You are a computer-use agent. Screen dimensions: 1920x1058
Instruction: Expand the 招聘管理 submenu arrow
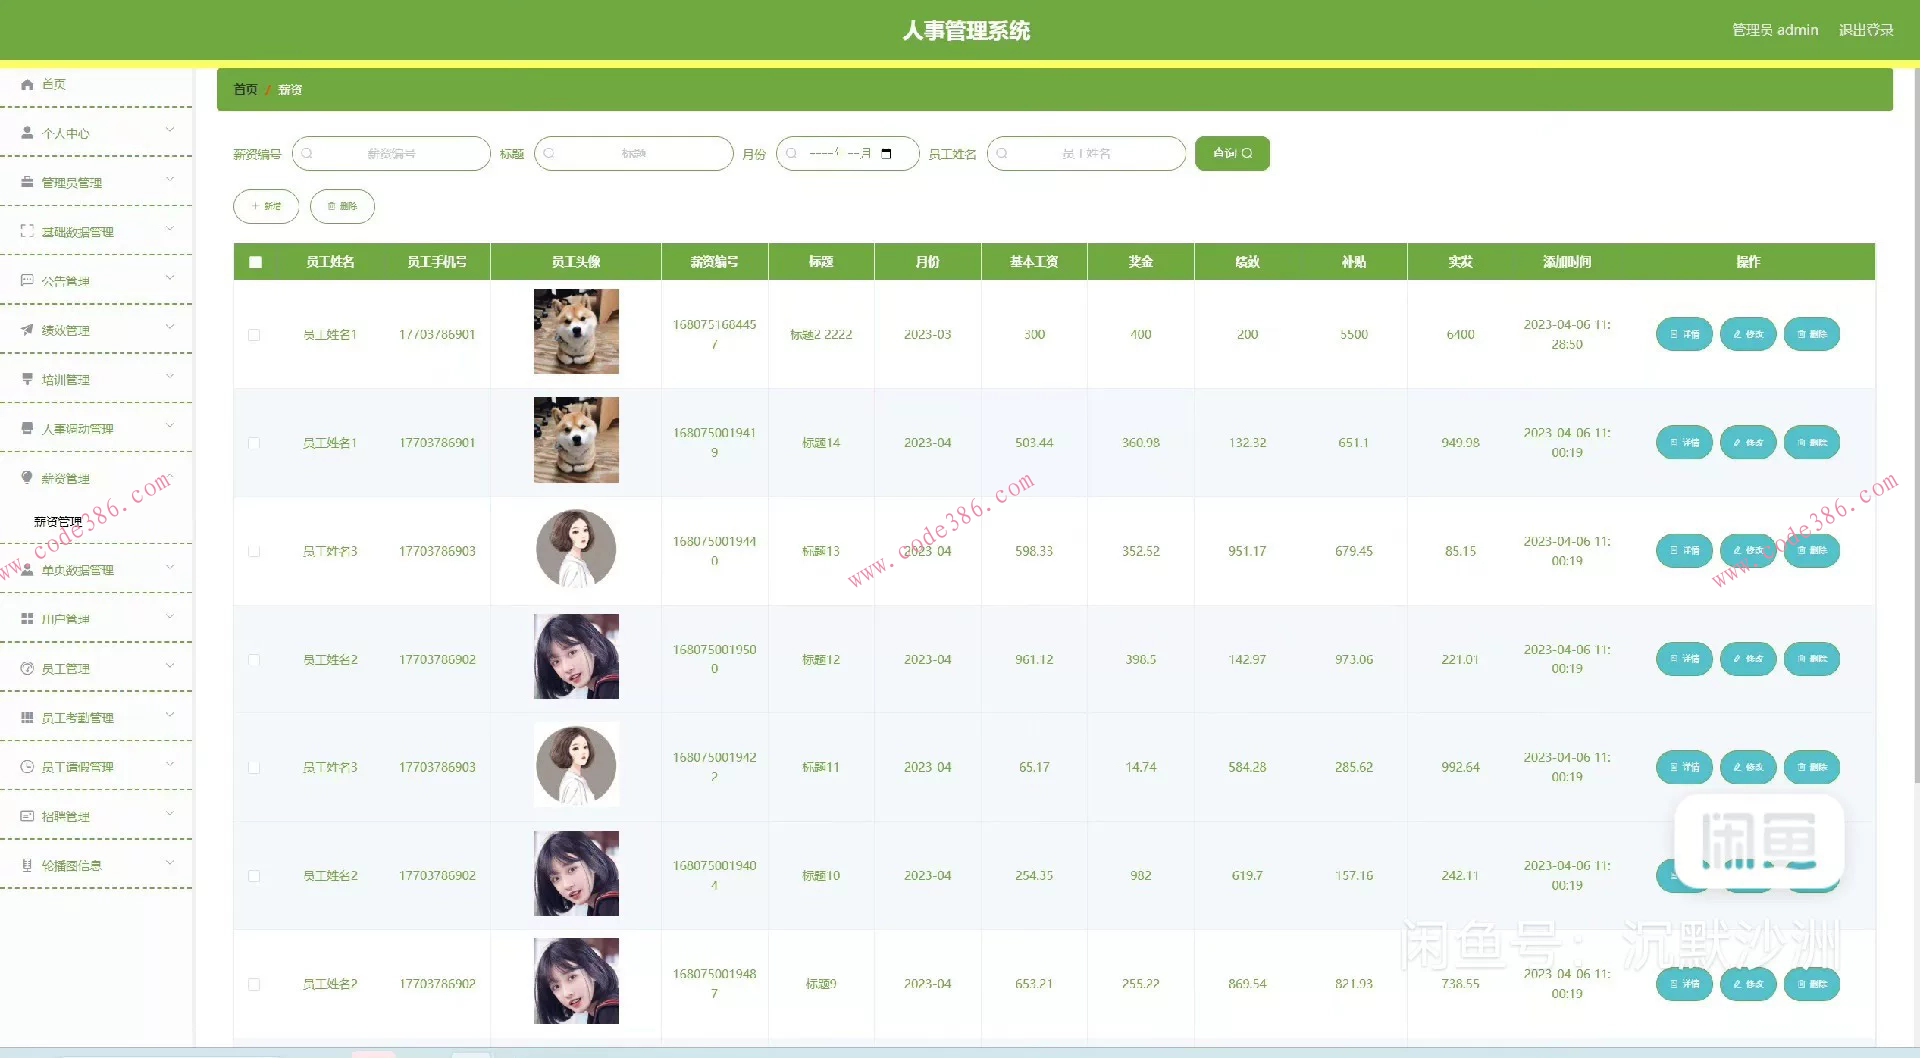click(x=170, y=814)
